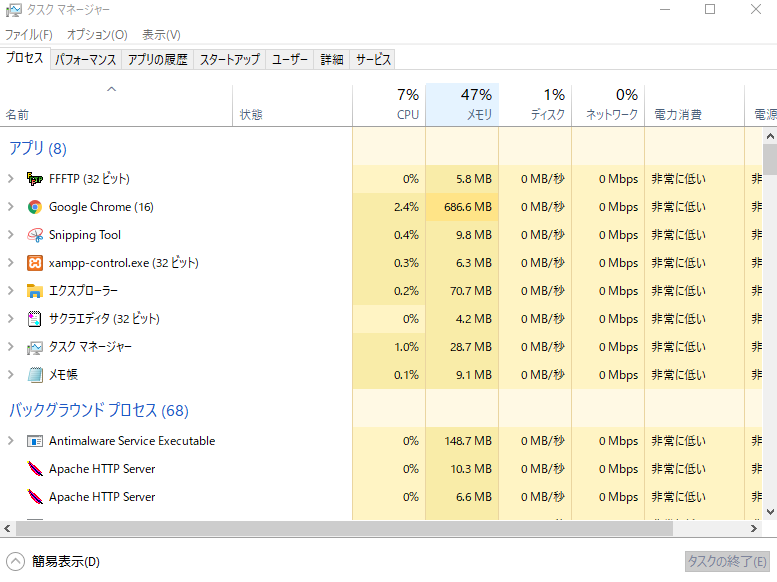Open the オプション menu
The height and width of the screenshot is (582, 777).
coord(97,35)
